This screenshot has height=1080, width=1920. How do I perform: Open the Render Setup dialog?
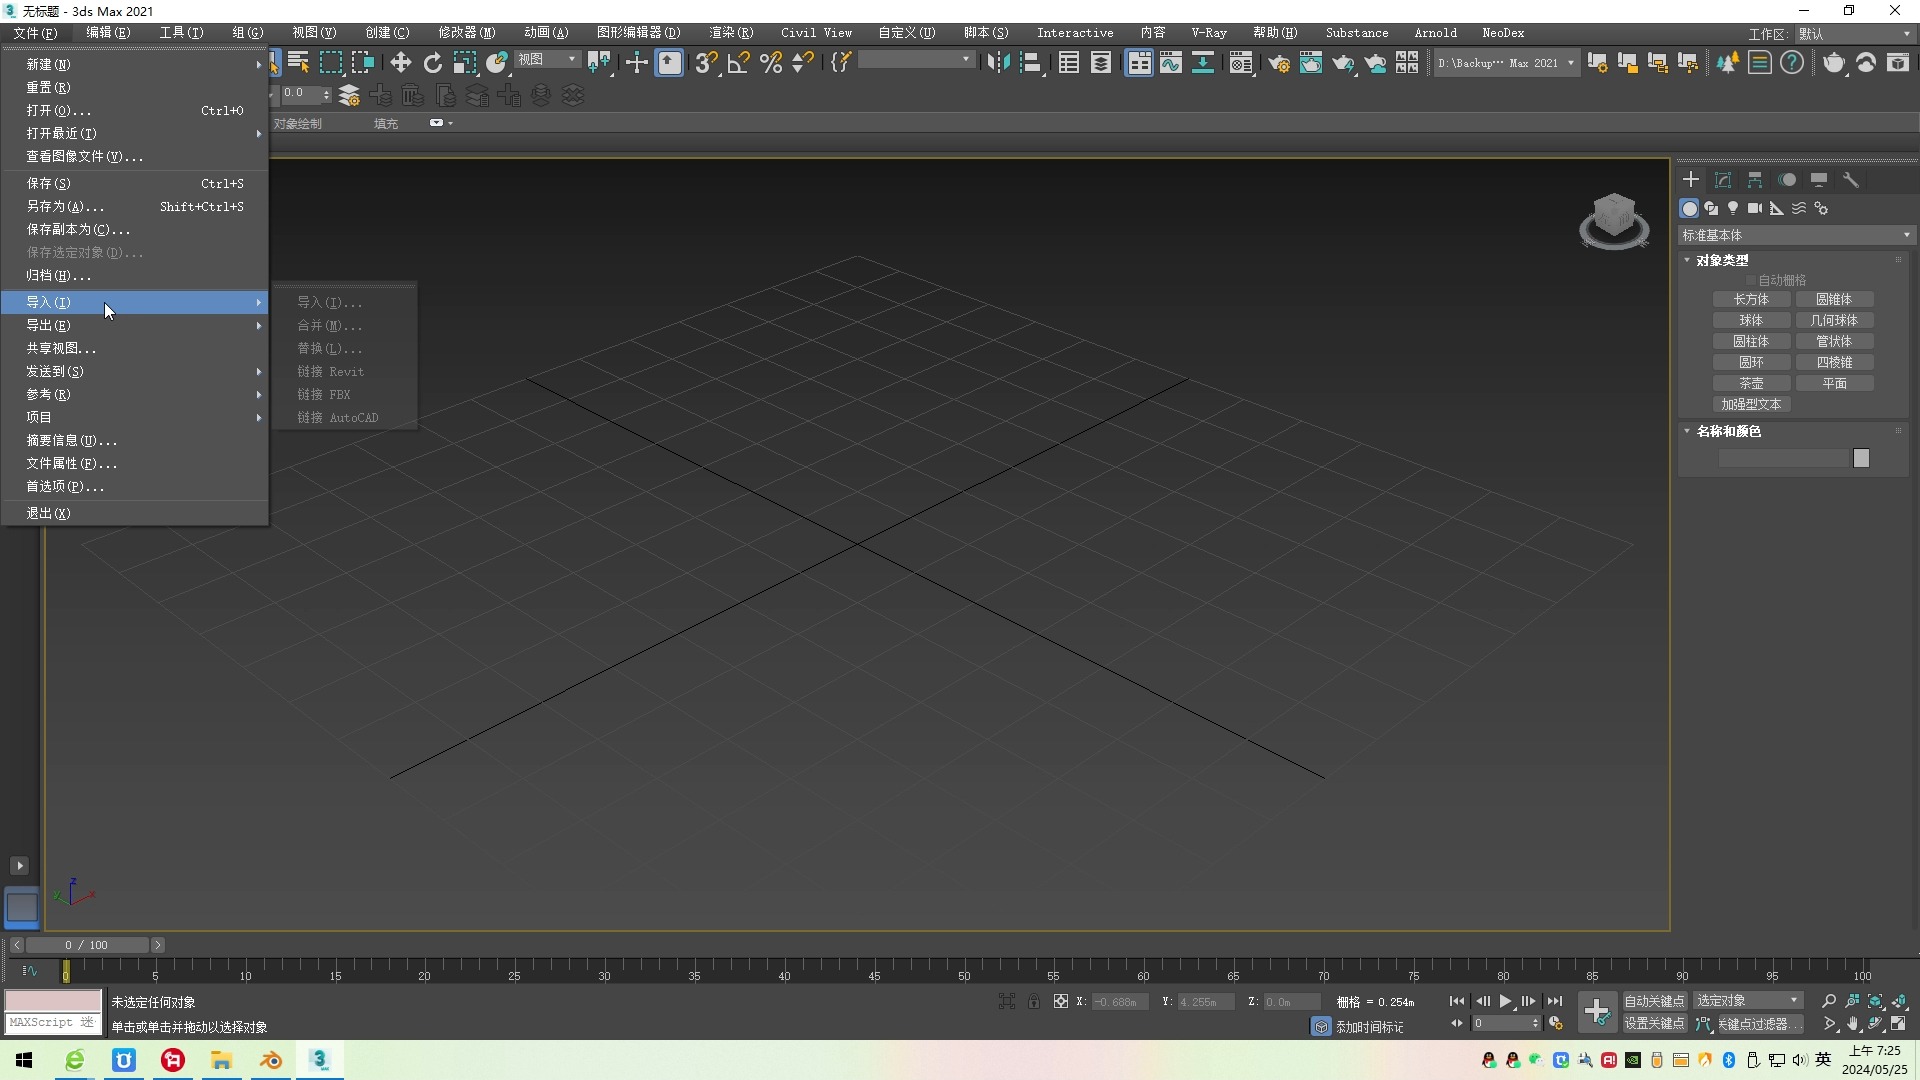point(1279,63)
